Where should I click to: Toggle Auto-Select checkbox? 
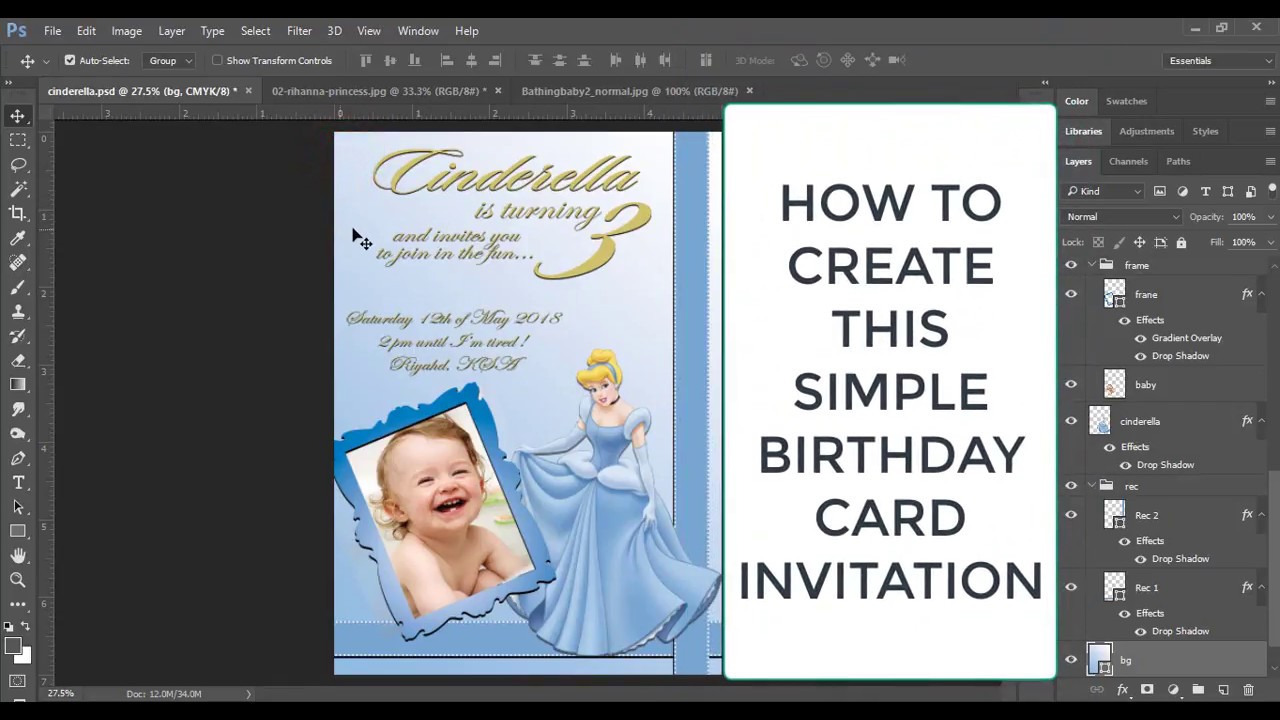pyautogui.click(x=70, y=60)
